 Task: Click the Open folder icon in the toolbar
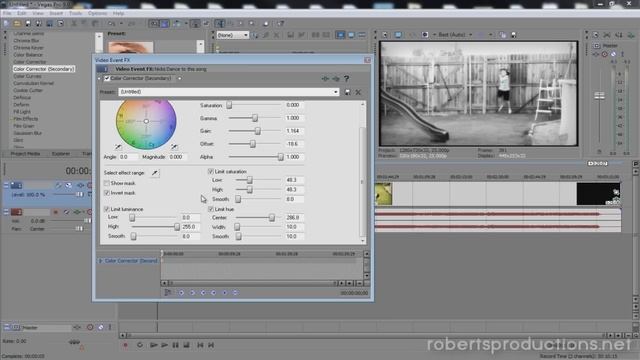[17, 24]
